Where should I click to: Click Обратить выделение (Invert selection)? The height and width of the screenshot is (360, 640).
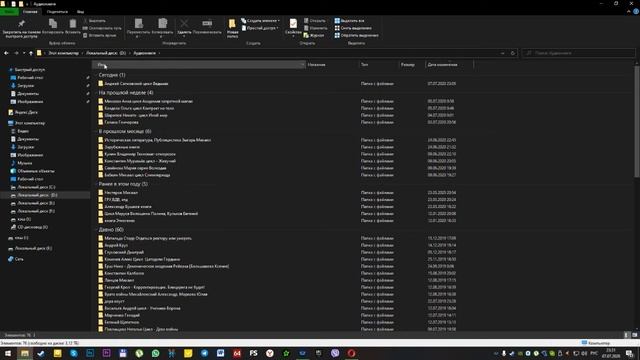356,36
